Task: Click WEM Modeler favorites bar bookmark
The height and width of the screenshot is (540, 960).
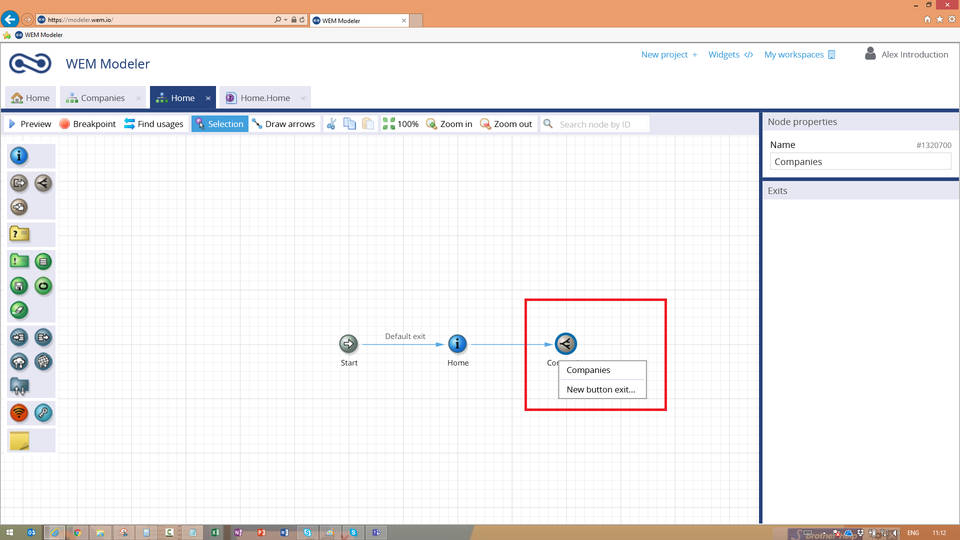Action: pos(39,35)
